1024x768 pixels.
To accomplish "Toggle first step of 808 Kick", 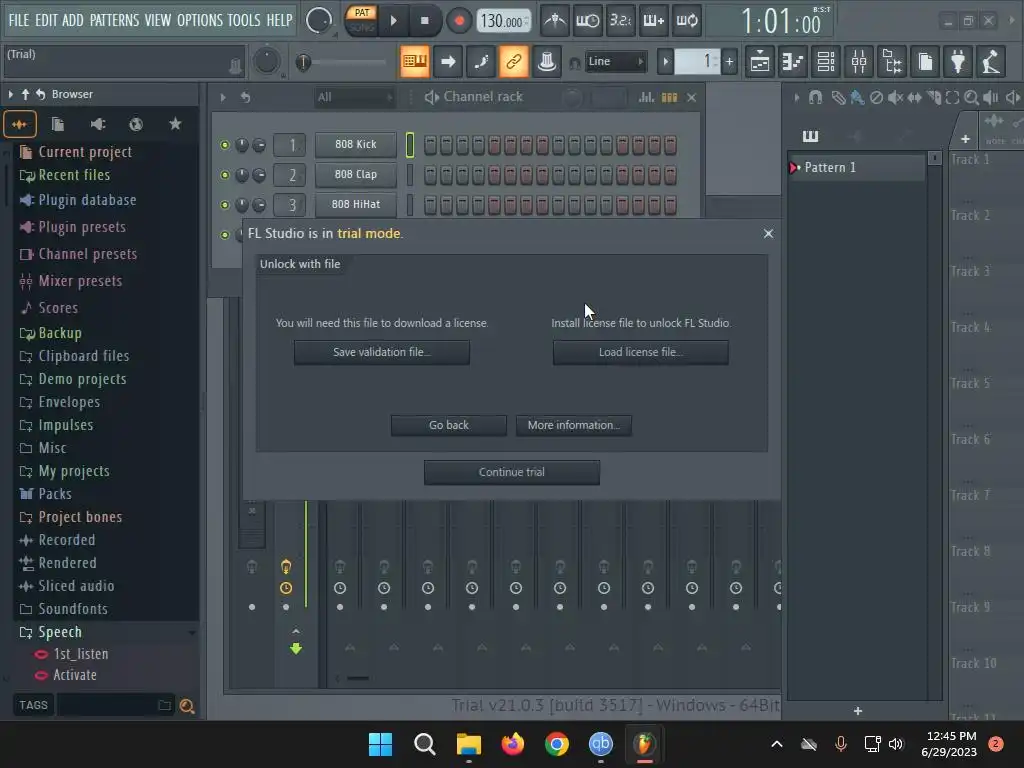I will coord(430,145).
